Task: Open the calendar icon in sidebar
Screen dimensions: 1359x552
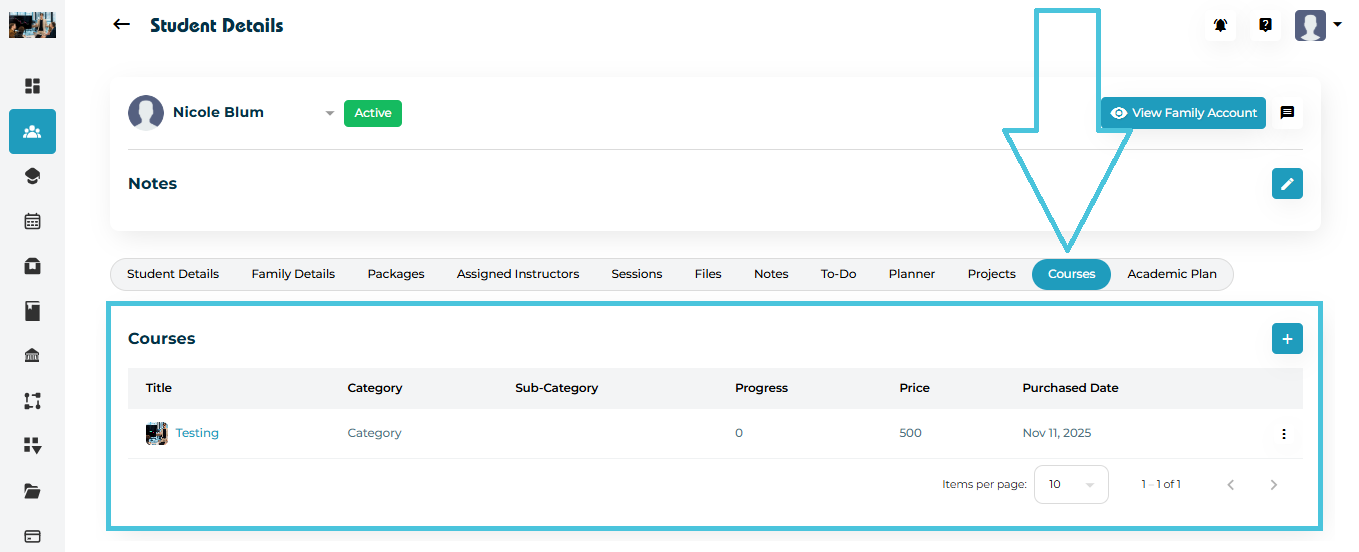Action: (x=32, y=221)
